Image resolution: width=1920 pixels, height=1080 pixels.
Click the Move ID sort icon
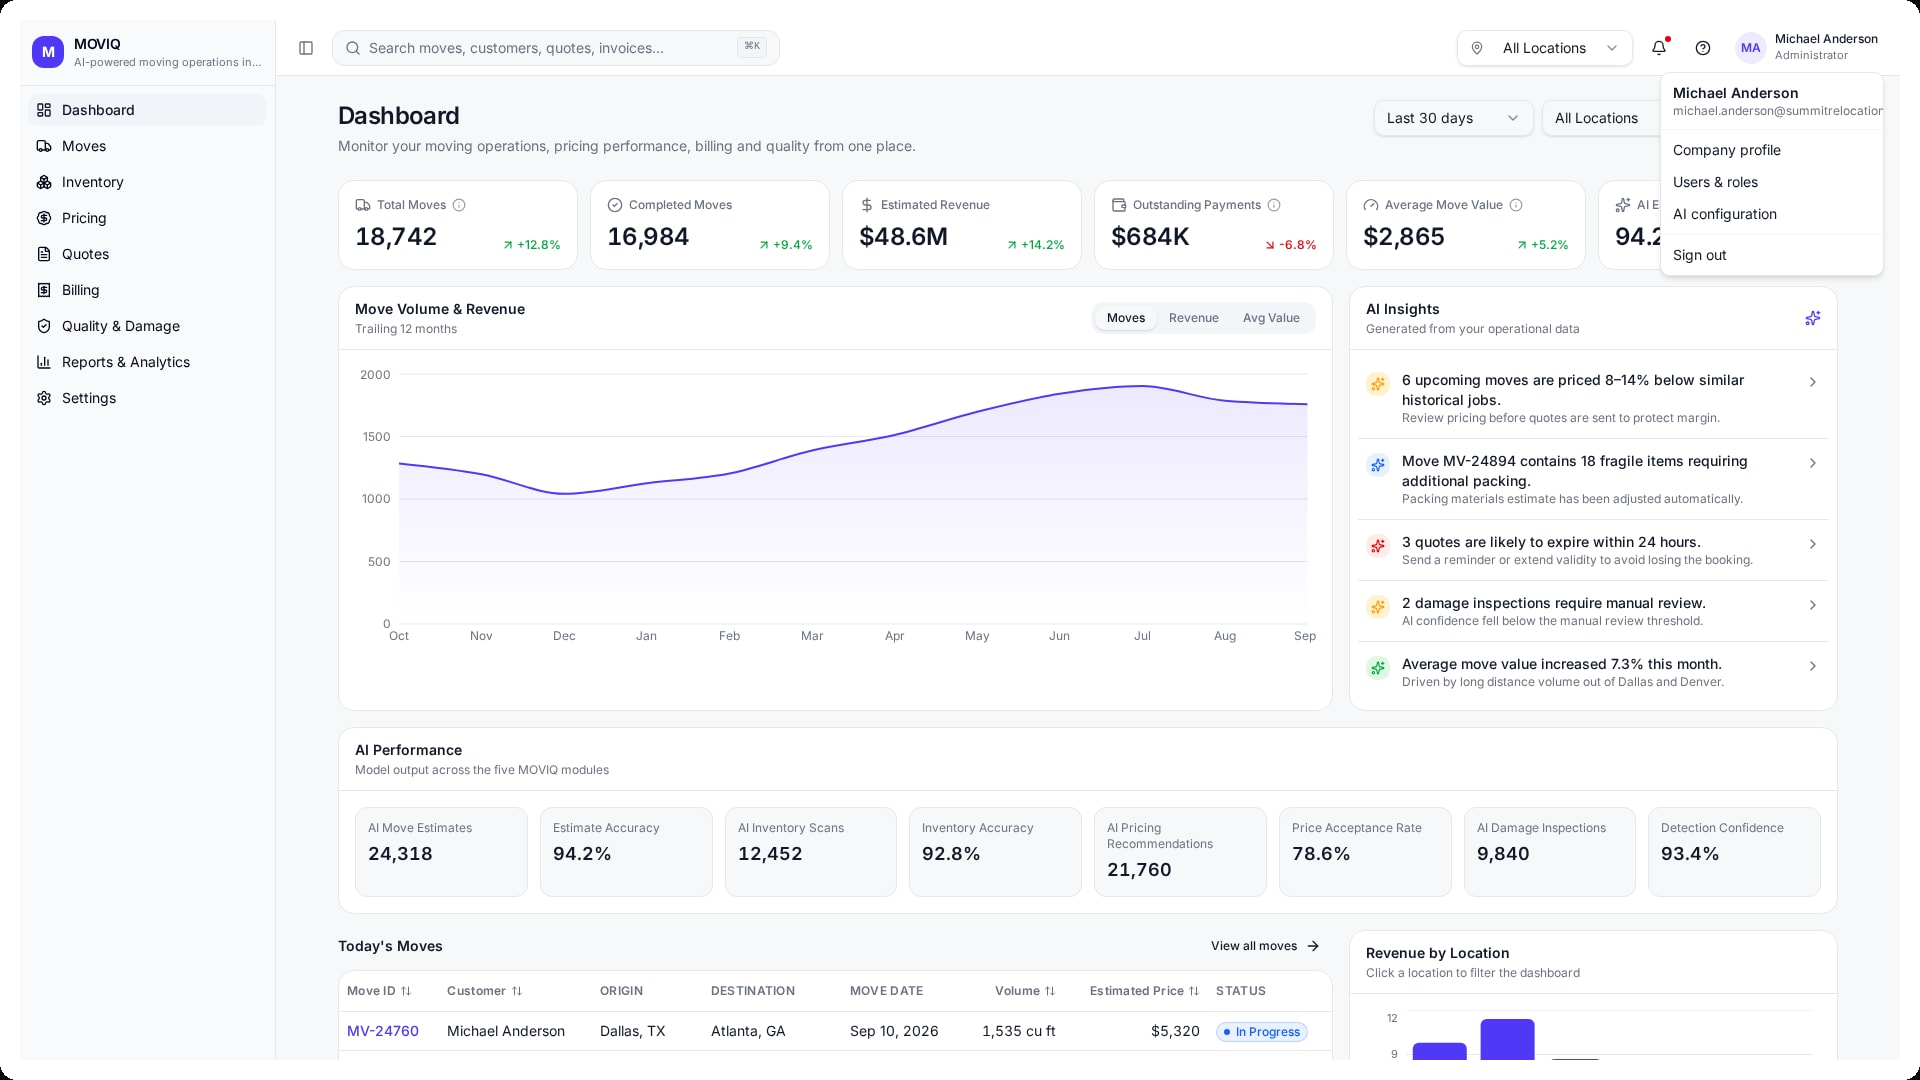(x=406, y=991)
